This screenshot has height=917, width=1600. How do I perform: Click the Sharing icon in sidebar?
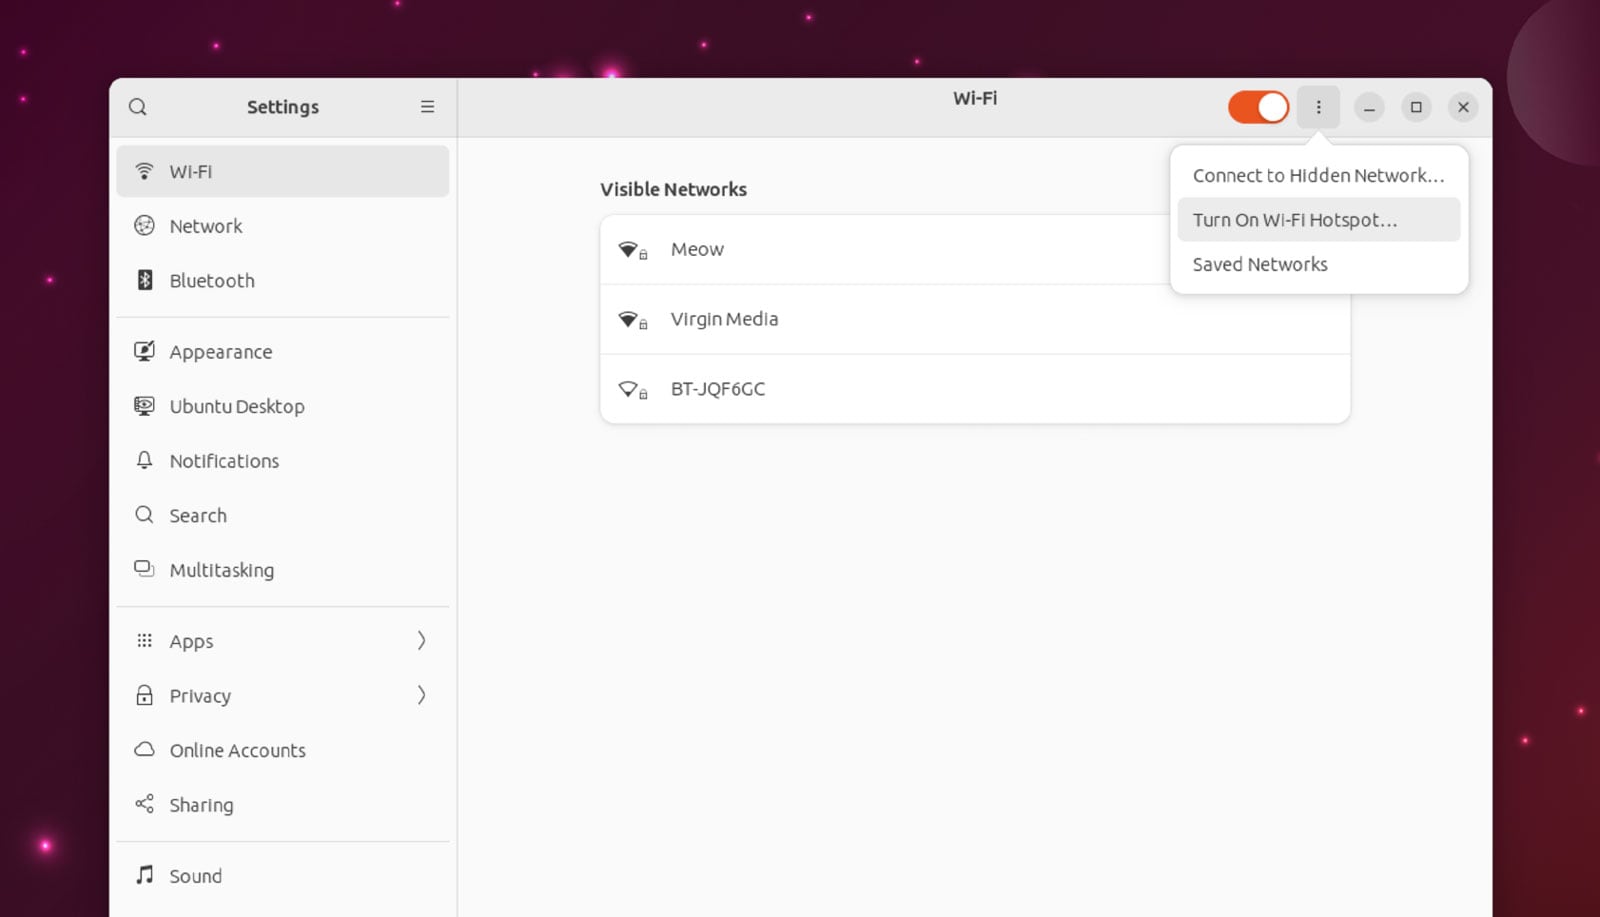tap(144, 804)
